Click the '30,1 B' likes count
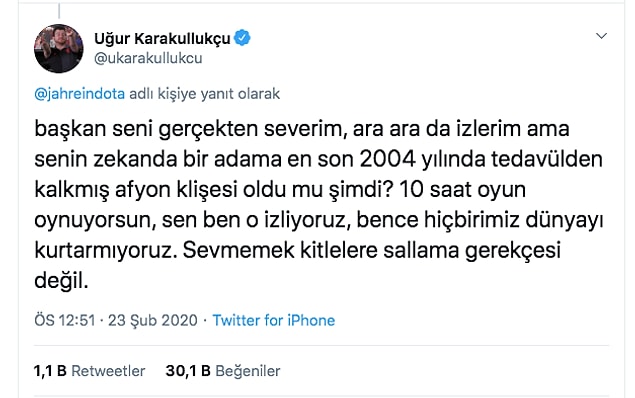This screenshot has width=635, height=398. [188, 371]
